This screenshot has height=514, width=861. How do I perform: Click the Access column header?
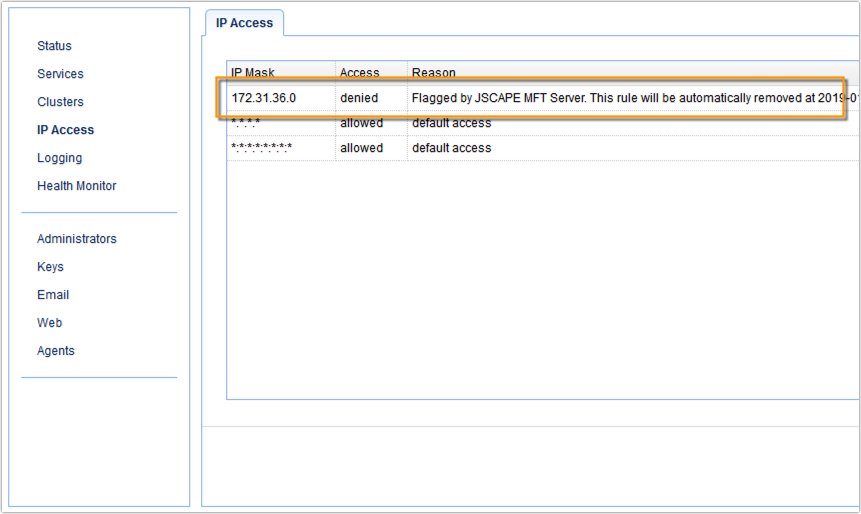click(359, 73)
